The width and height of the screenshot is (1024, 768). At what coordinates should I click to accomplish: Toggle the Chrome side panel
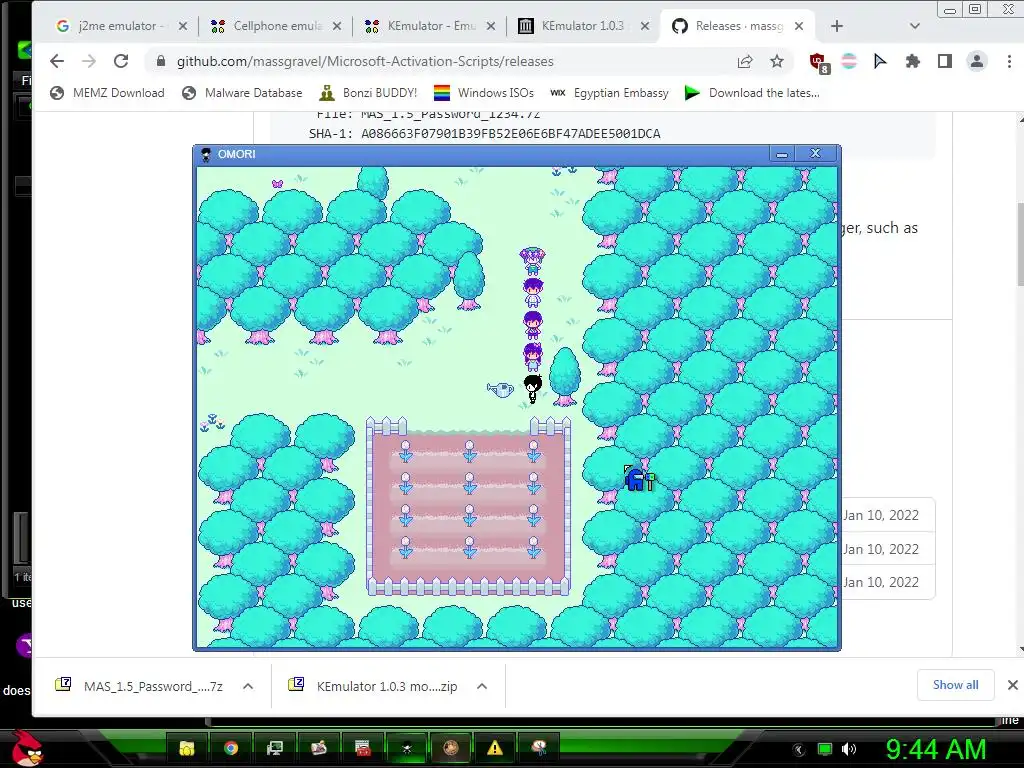(x=944, y=61)
